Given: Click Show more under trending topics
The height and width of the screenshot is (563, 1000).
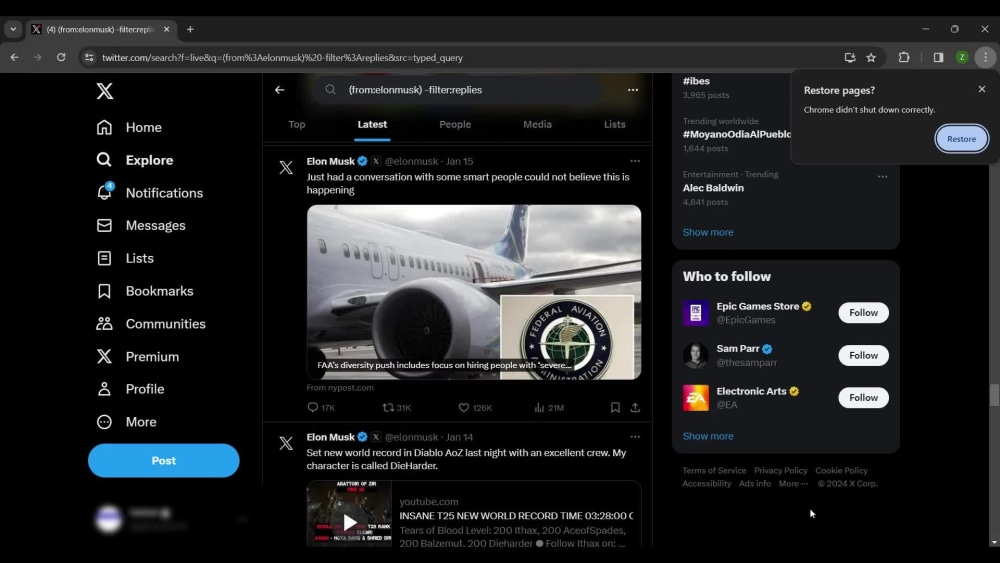Looking at the screenshot, I should (x=708, y=232).
